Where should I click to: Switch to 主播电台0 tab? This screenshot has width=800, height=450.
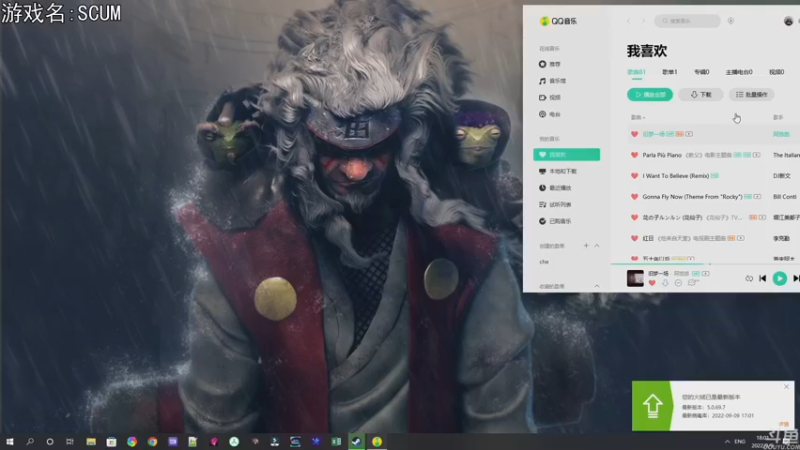coord(739,72)
